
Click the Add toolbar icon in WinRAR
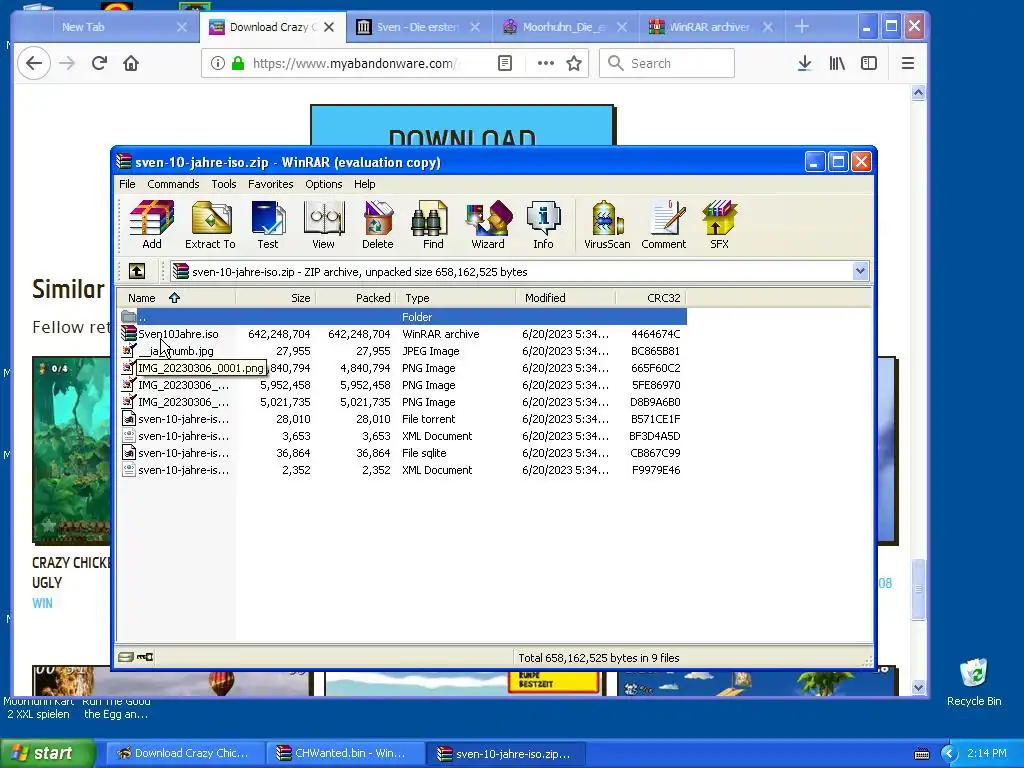[152, 225]
